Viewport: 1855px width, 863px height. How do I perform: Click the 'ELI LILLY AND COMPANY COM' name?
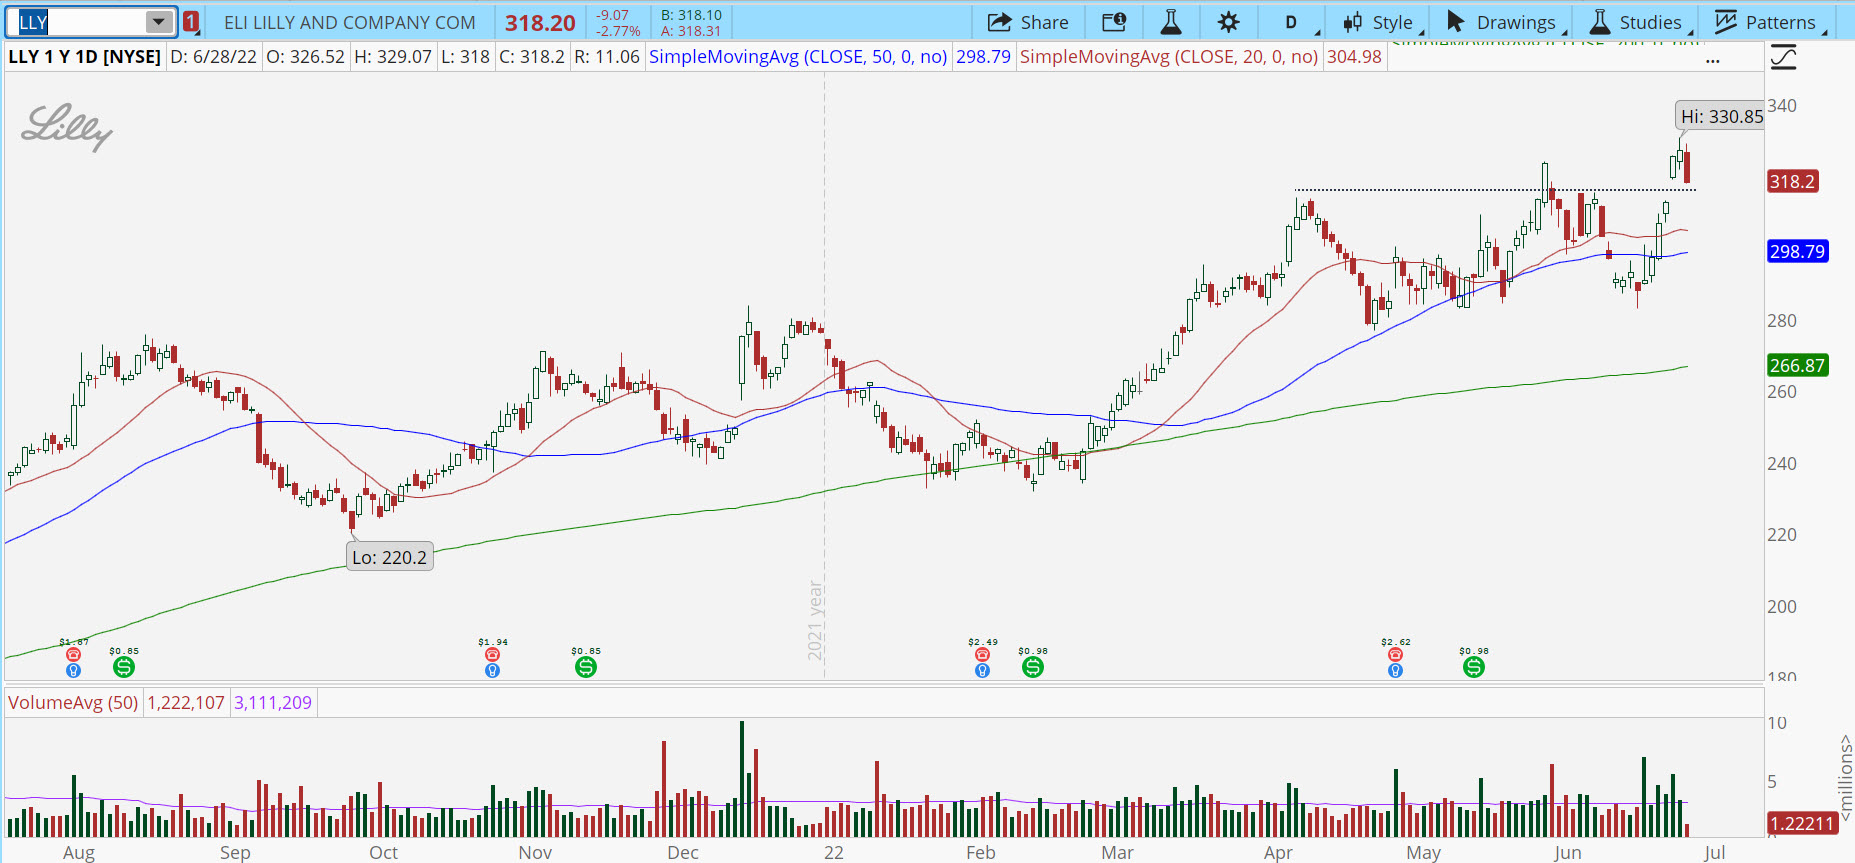[x=350, y=22]
